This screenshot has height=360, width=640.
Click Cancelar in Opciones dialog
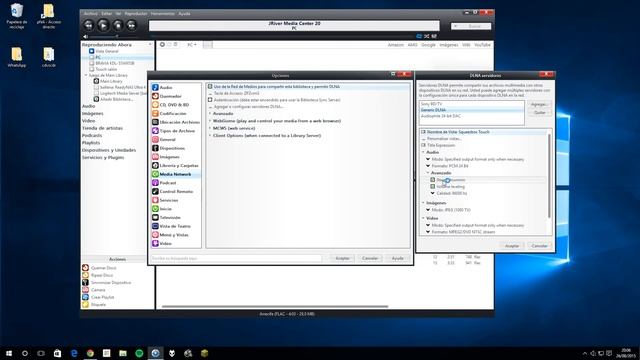[x=370, y=258]
